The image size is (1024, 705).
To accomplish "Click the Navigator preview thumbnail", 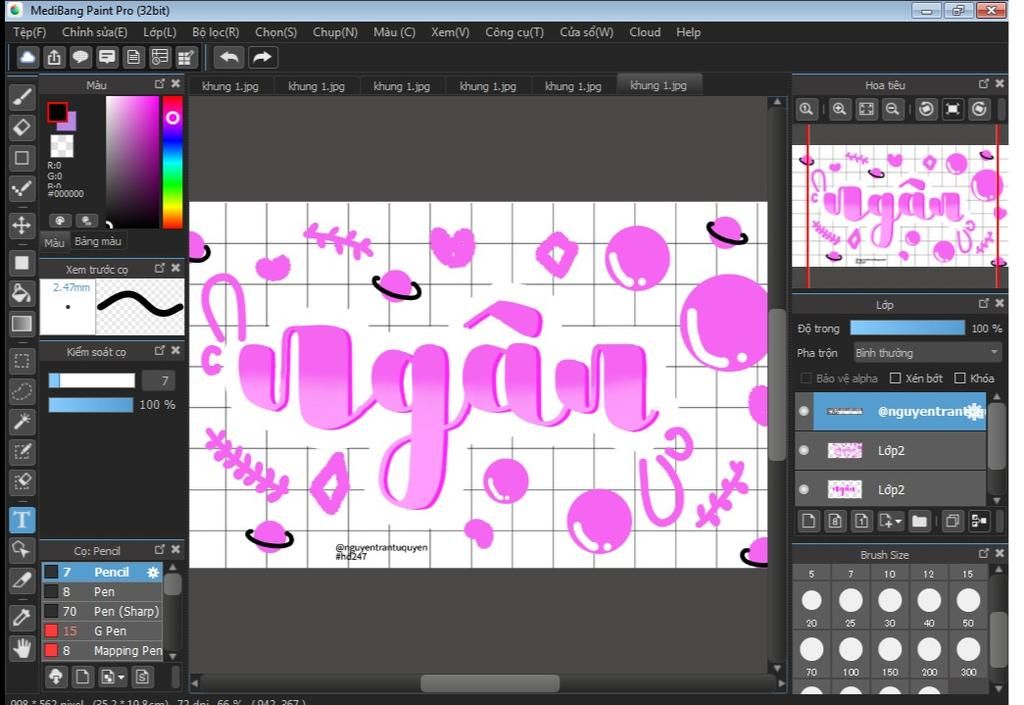I will 900,206.
